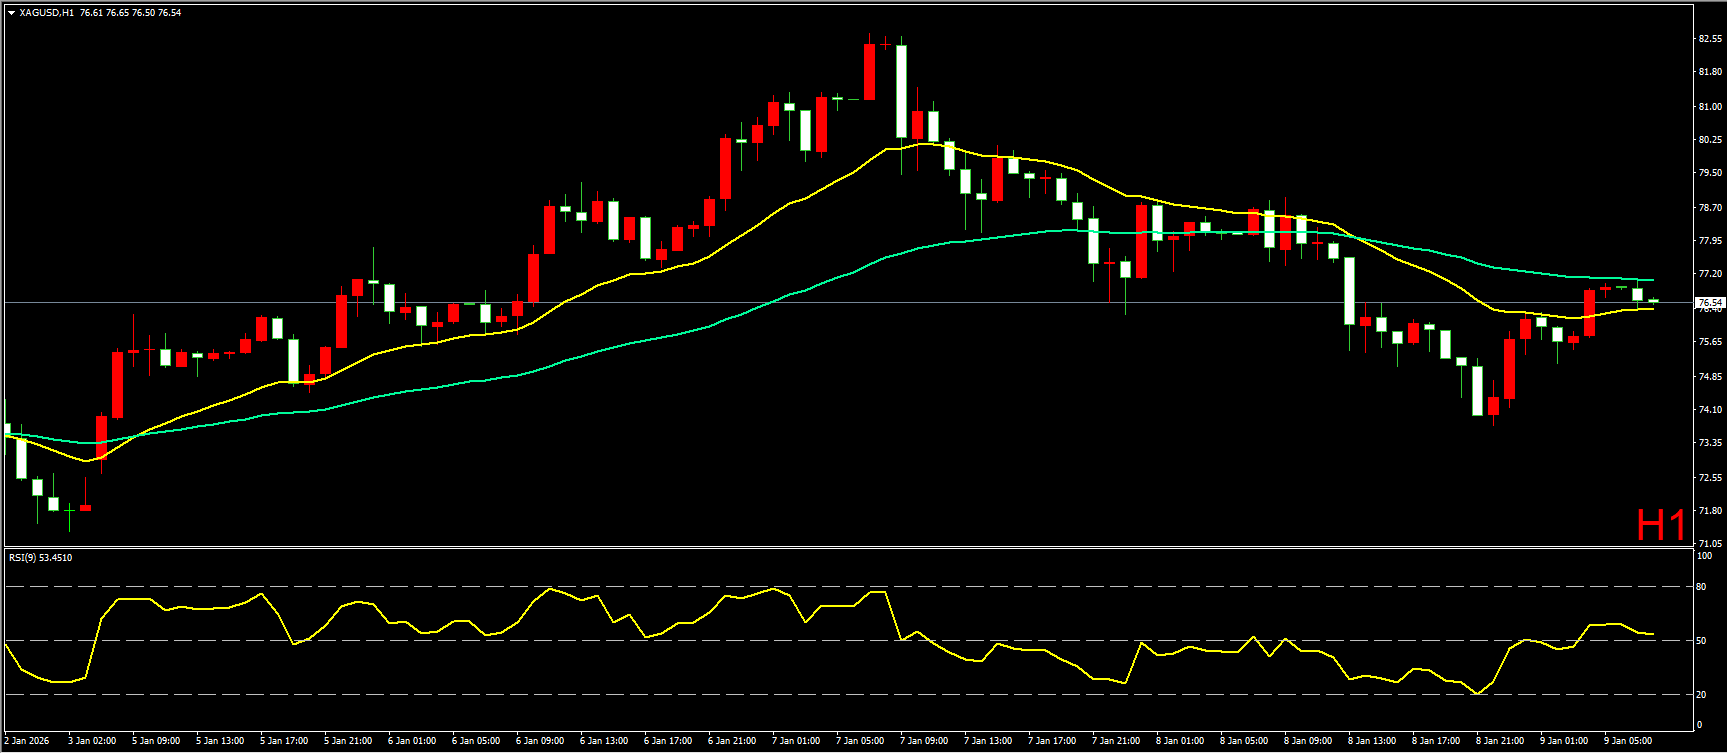
Task: Select the end of the green moving average line
Action: click(x=1652, y=280)
